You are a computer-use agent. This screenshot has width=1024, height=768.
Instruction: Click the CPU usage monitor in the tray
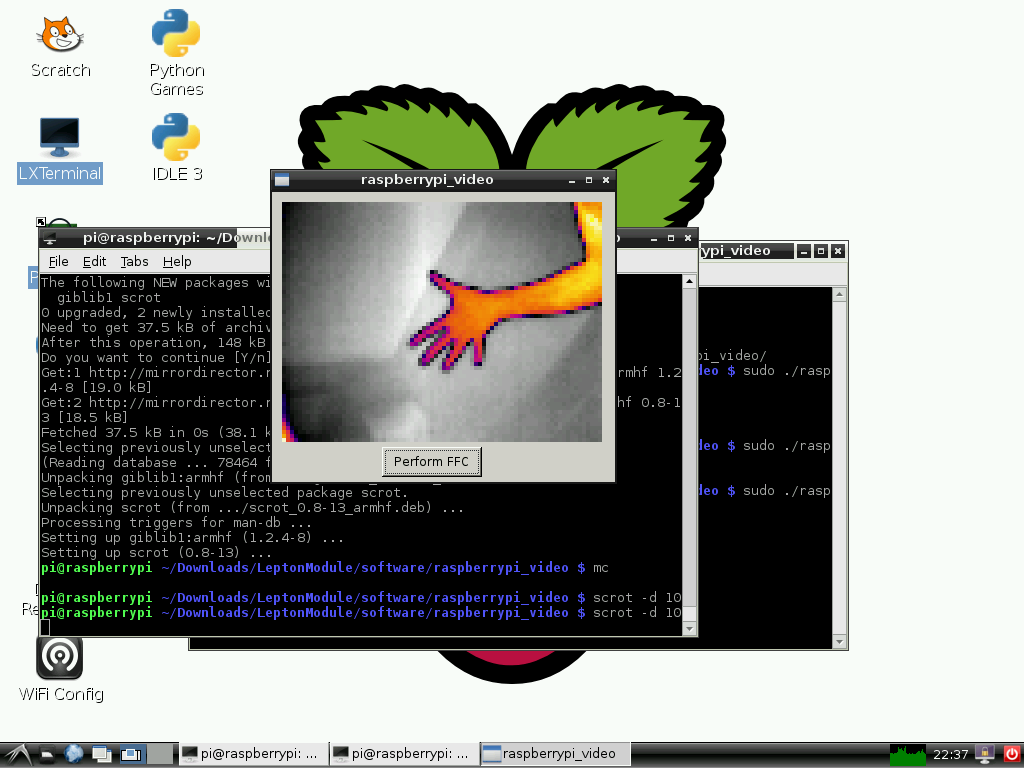tap(908, 754)
